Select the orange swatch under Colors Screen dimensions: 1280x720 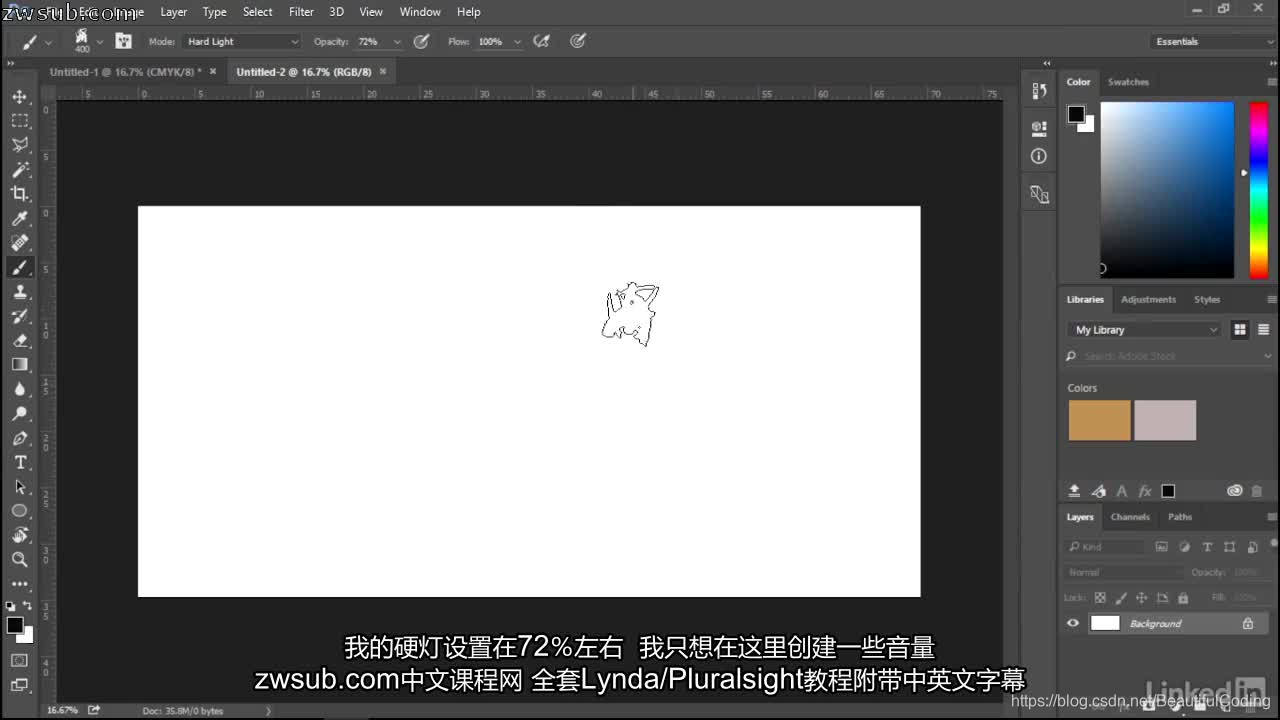(x=1099, y=420)
